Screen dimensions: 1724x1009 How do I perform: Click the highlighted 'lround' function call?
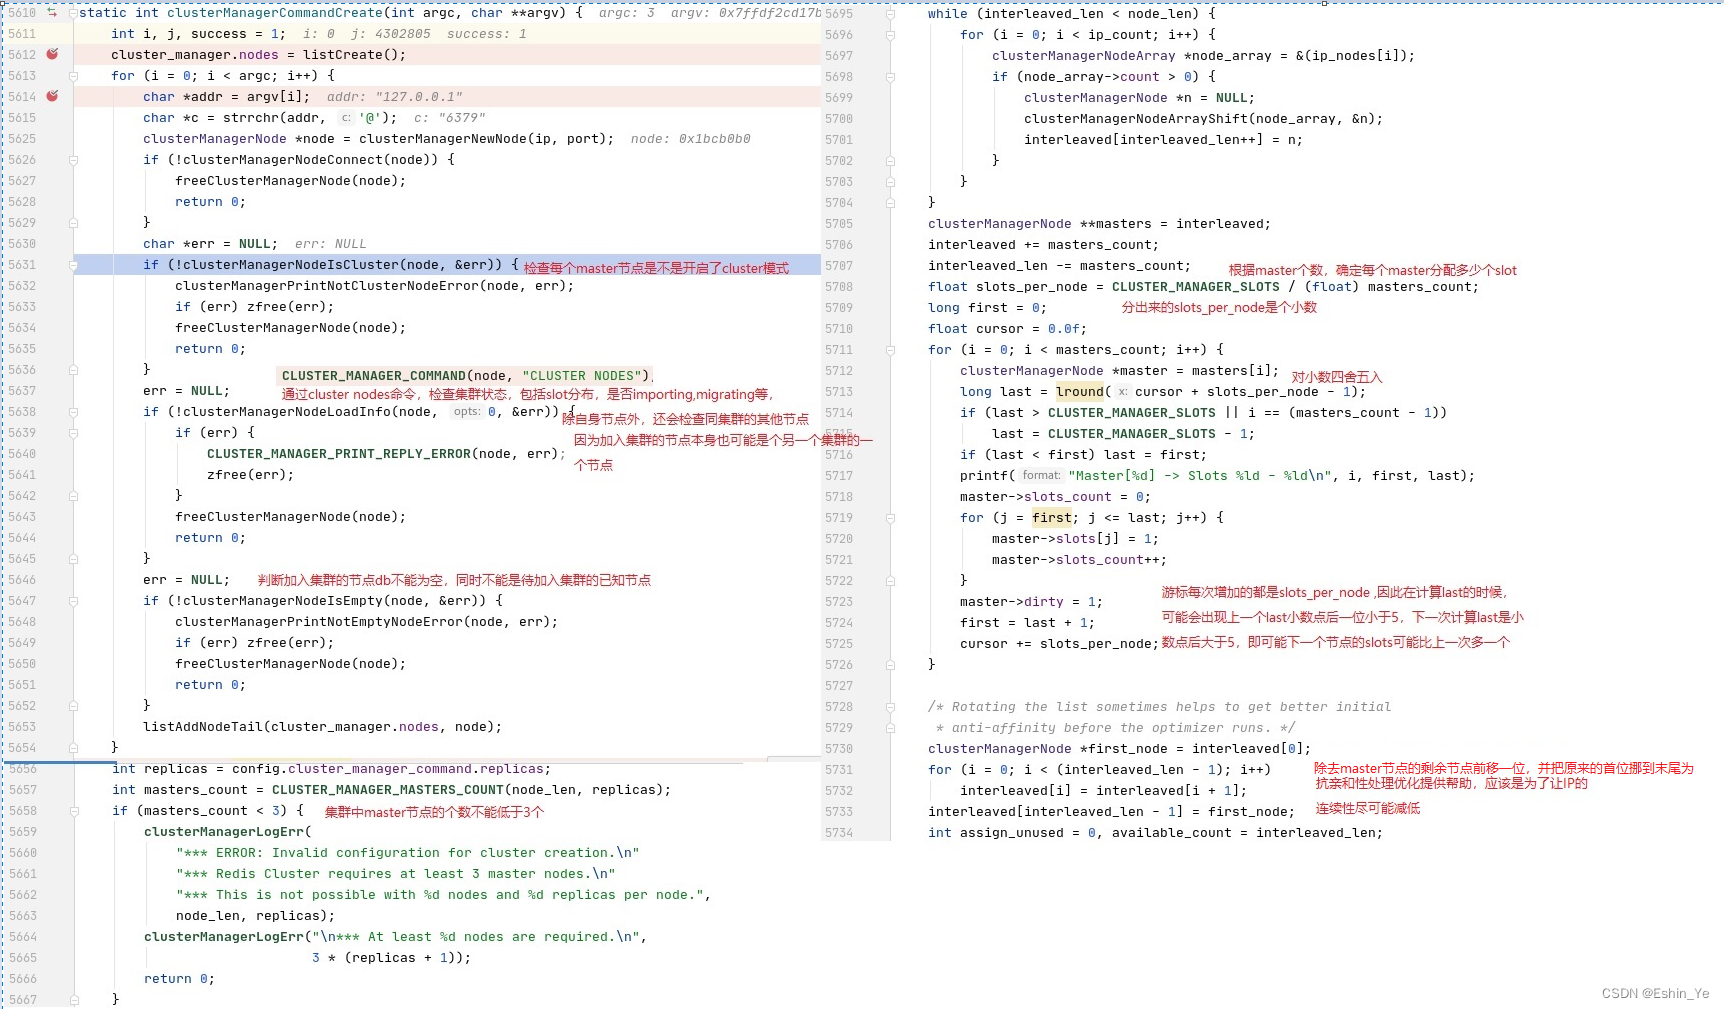coord(1080,392)
